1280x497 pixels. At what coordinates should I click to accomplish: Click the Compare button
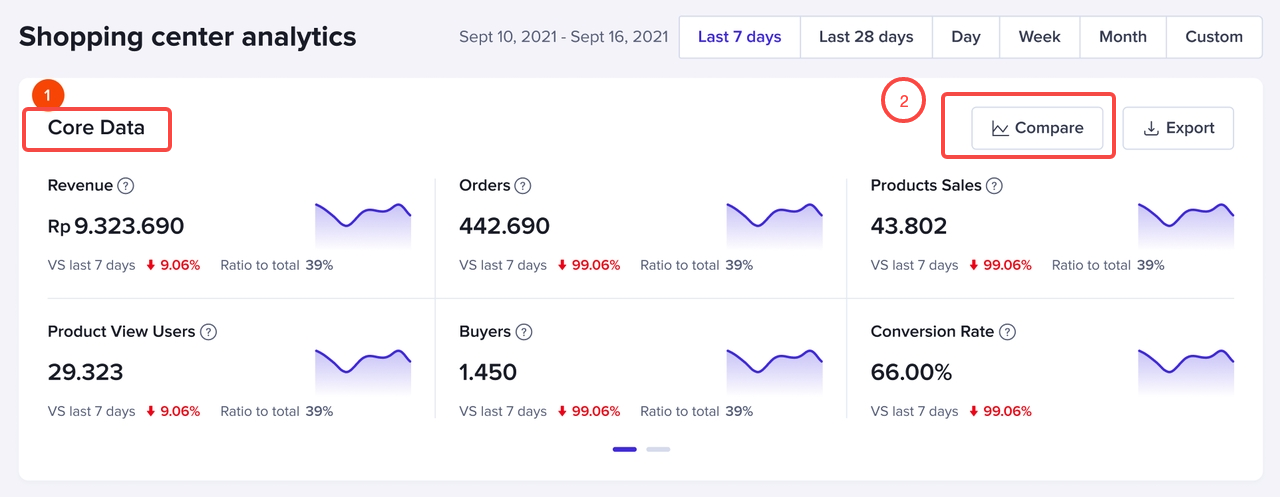(x=1037, y=128)
